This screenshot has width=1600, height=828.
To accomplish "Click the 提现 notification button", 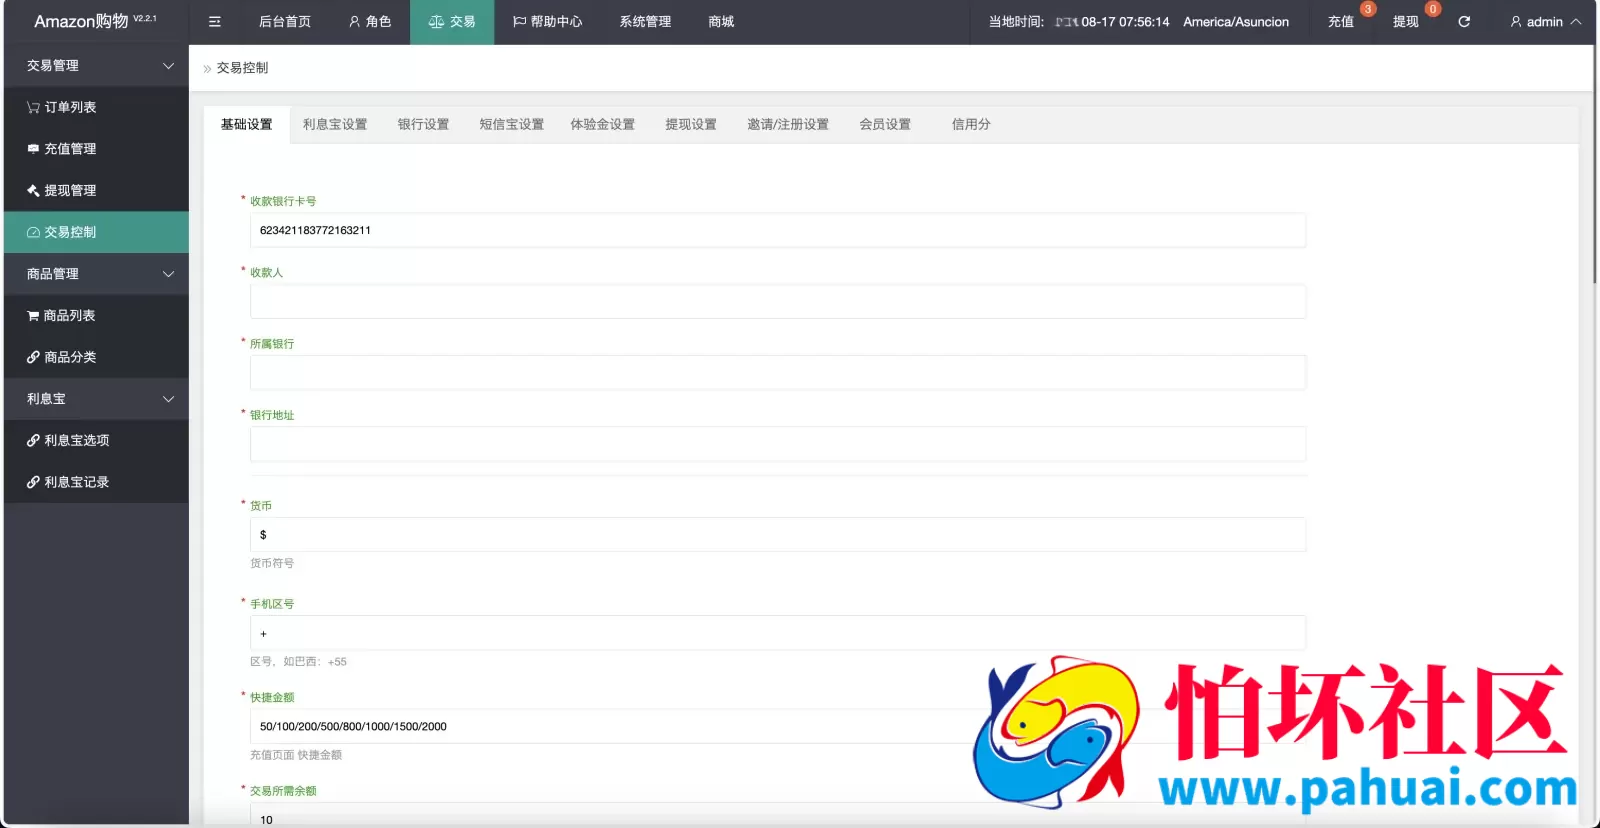I will click(1406, 22).
